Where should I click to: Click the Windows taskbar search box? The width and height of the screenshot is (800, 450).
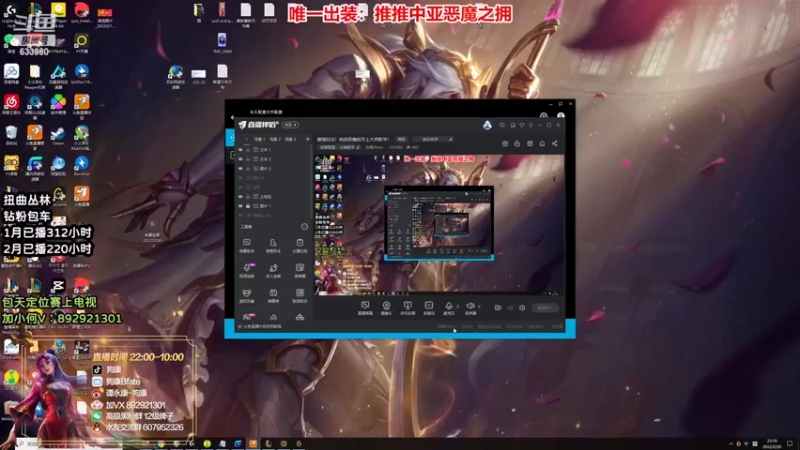pos(71,443)
